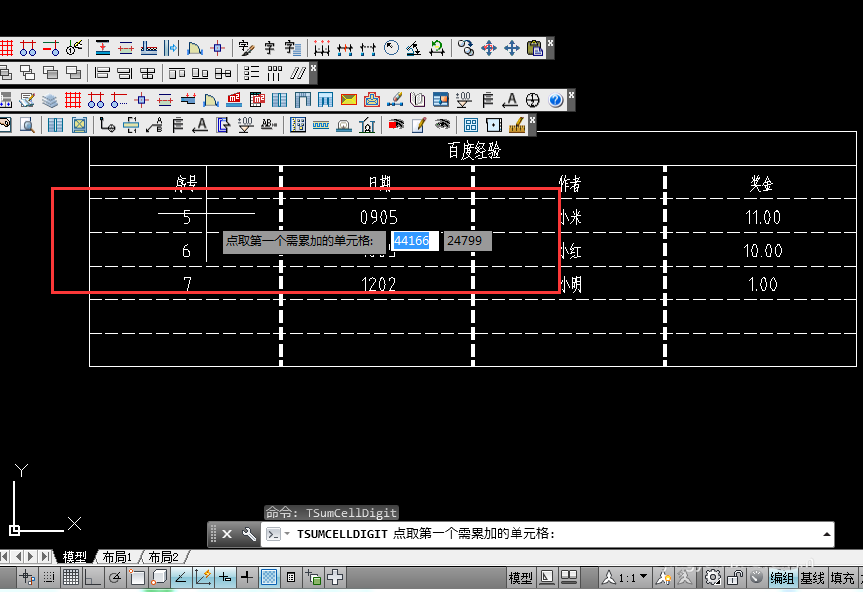
Task: Click the blue four-arrow move icon
Action: 512,48
